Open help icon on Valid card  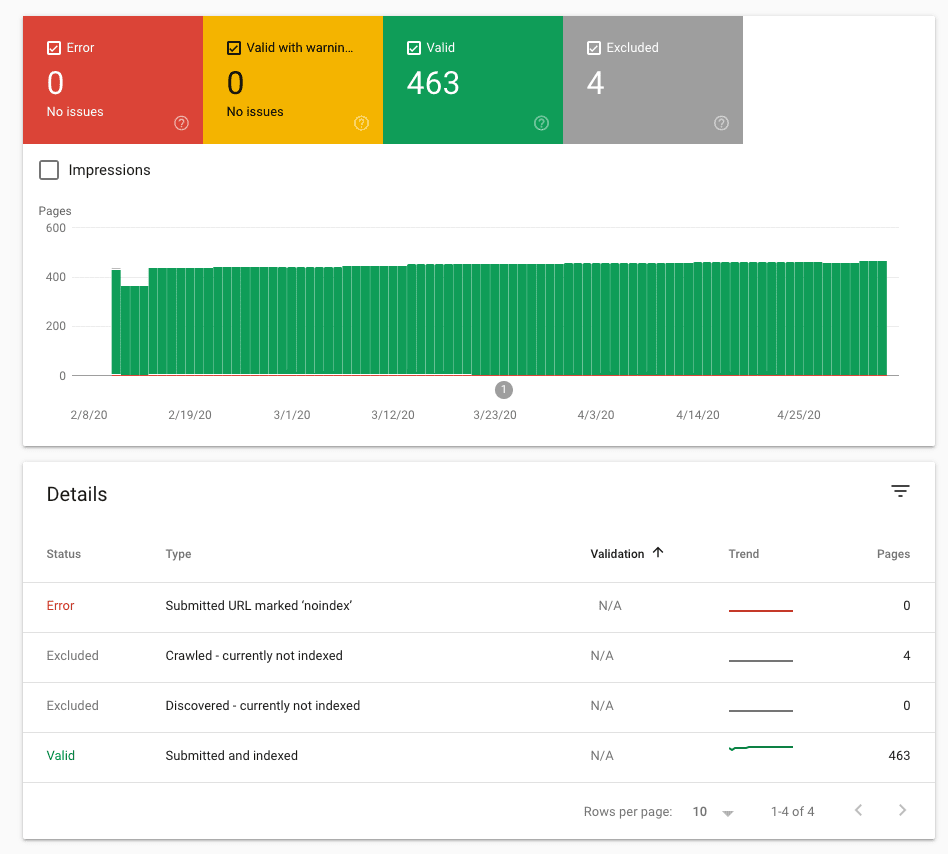(x=542, y=123)
